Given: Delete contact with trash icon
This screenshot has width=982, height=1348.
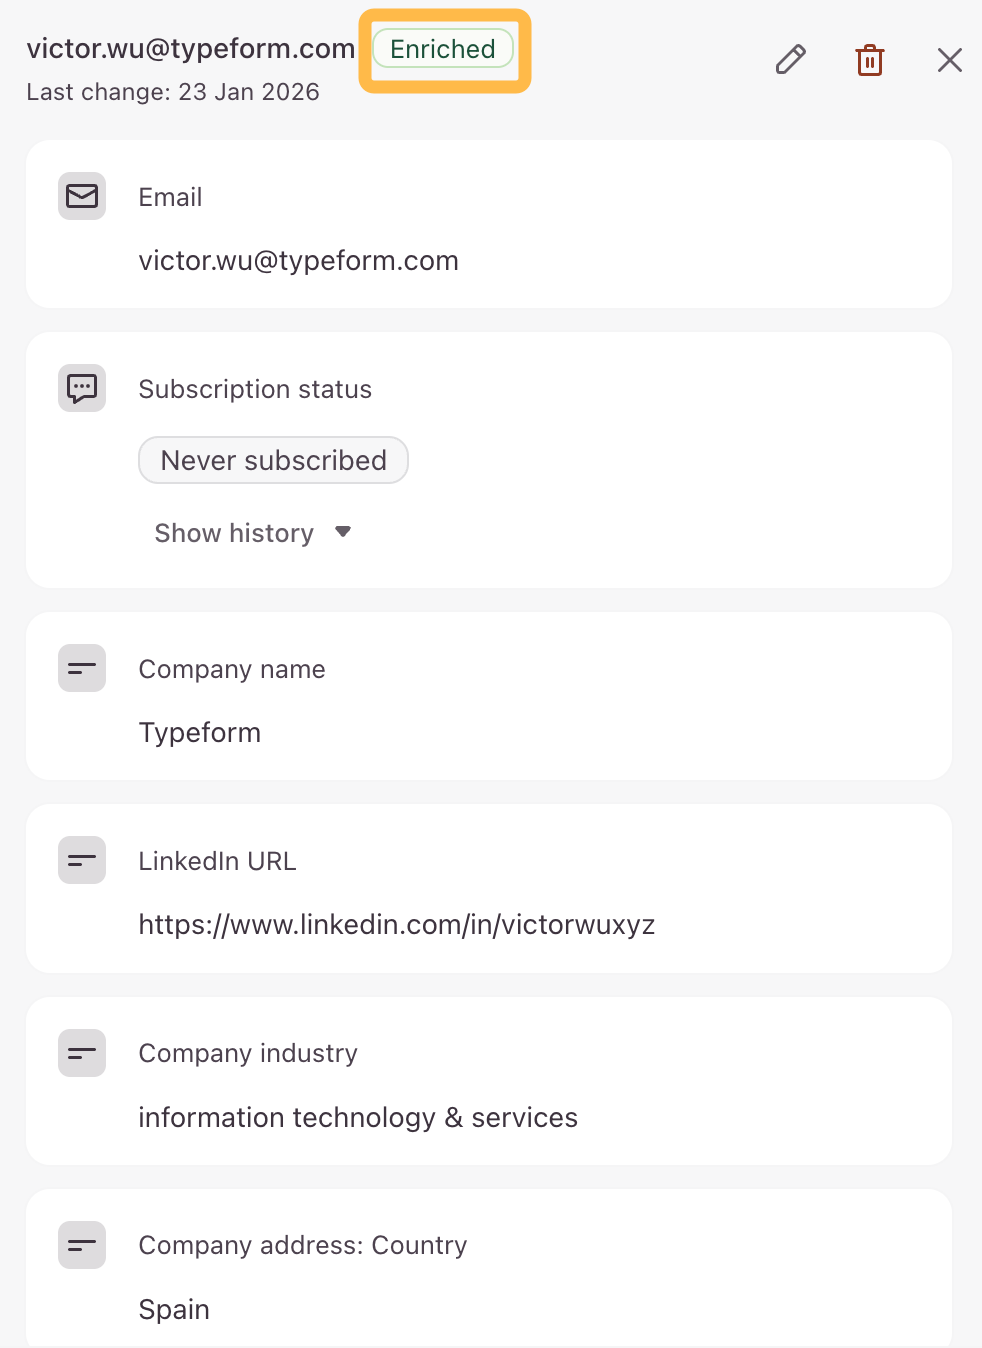Looking at the screenshot, I should click(x=870, y=60).
